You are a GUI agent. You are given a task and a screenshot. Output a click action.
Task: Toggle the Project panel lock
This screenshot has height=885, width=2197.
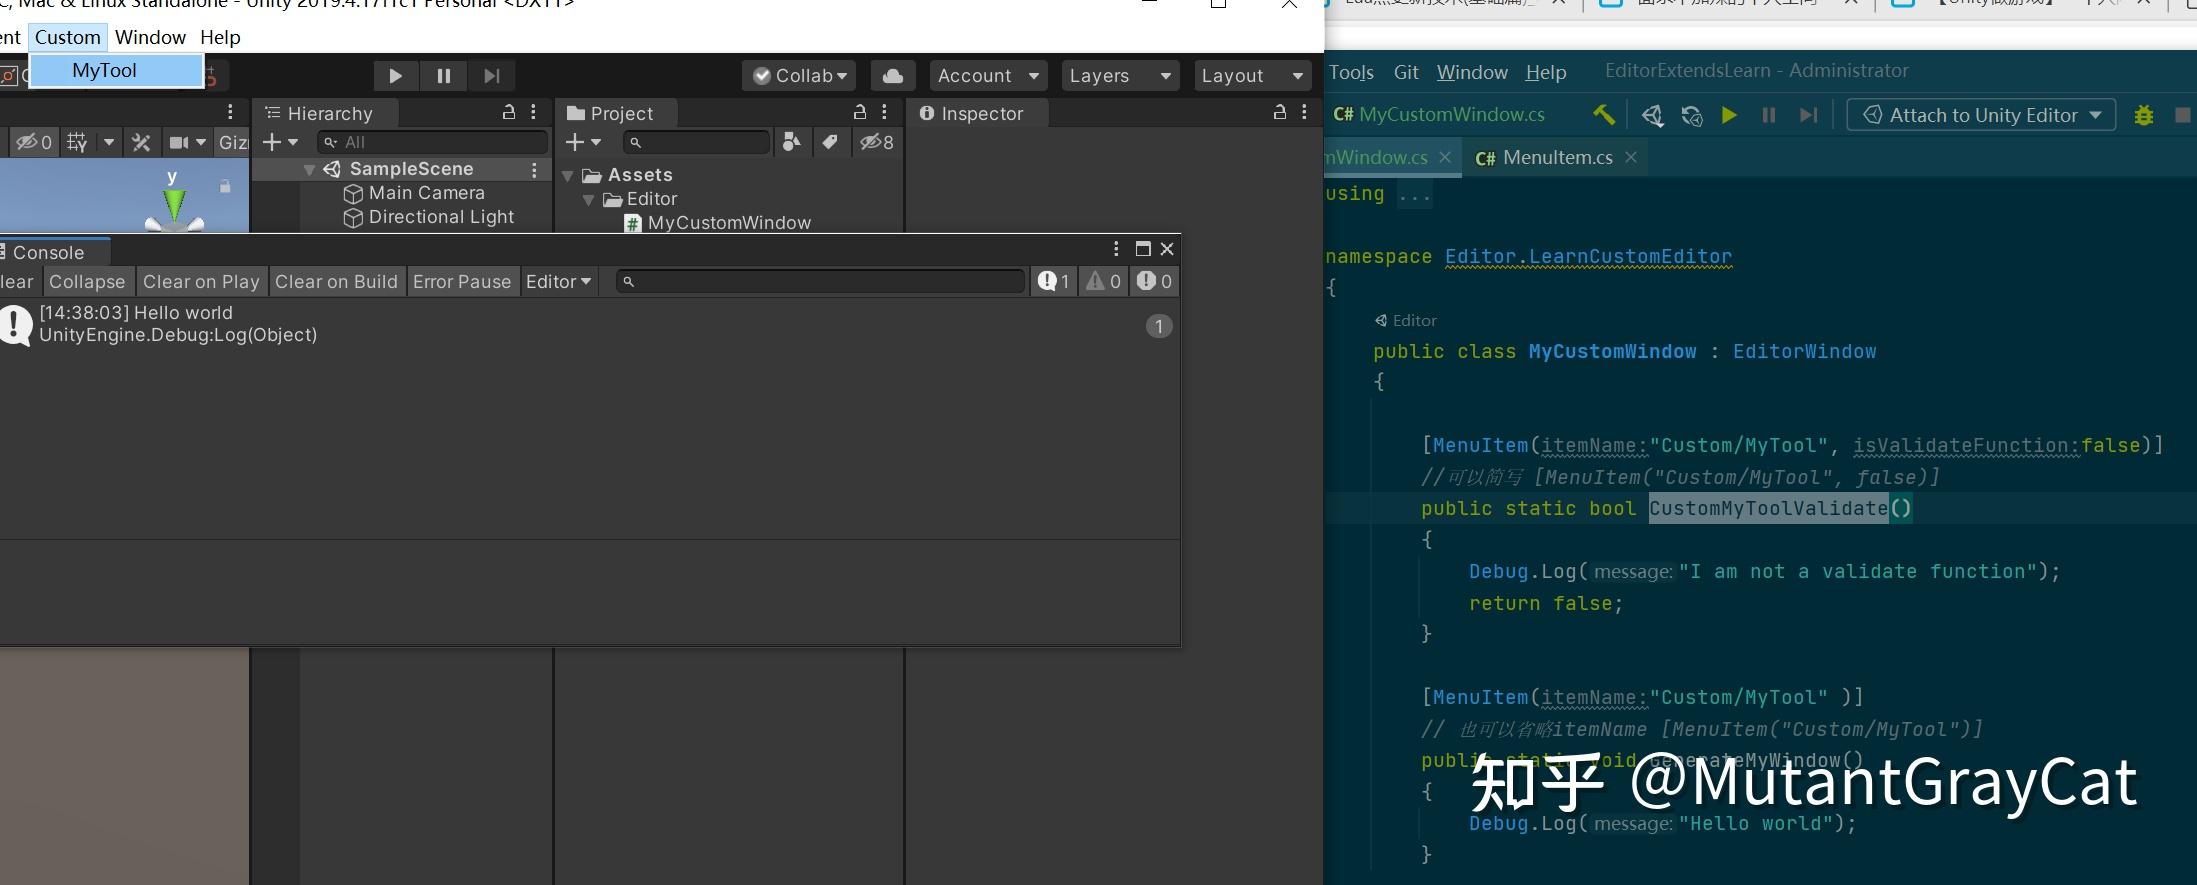point(860,112)
